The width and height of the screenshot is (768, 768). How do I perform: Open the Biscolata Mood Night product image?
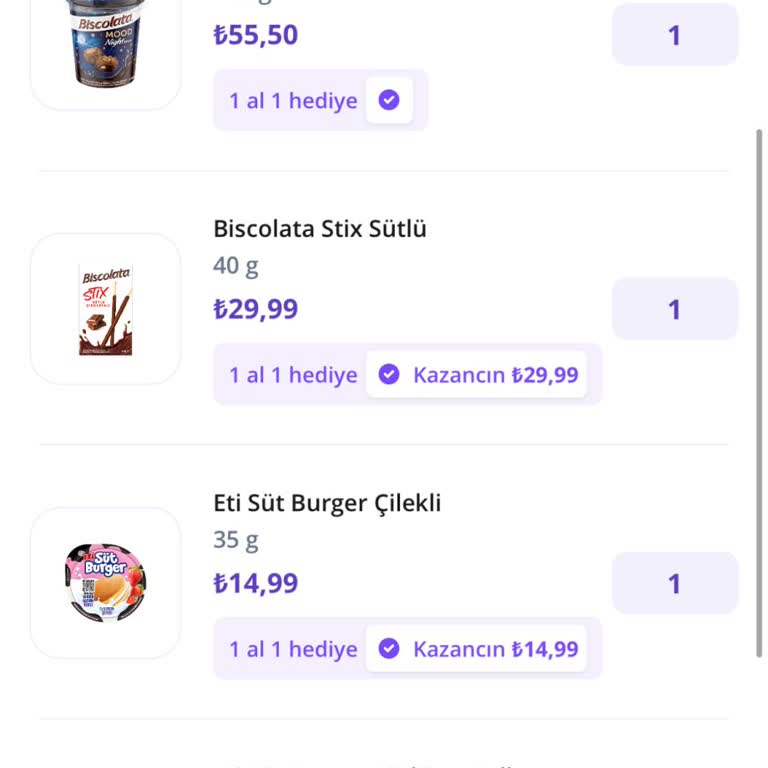click(x=106, y=45)
